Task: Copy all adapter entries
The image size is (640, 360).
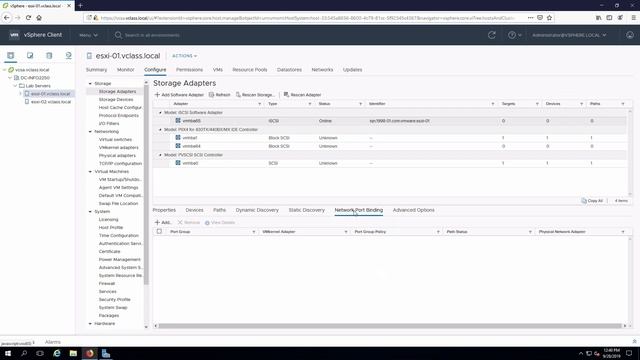Action: point(592,201)
